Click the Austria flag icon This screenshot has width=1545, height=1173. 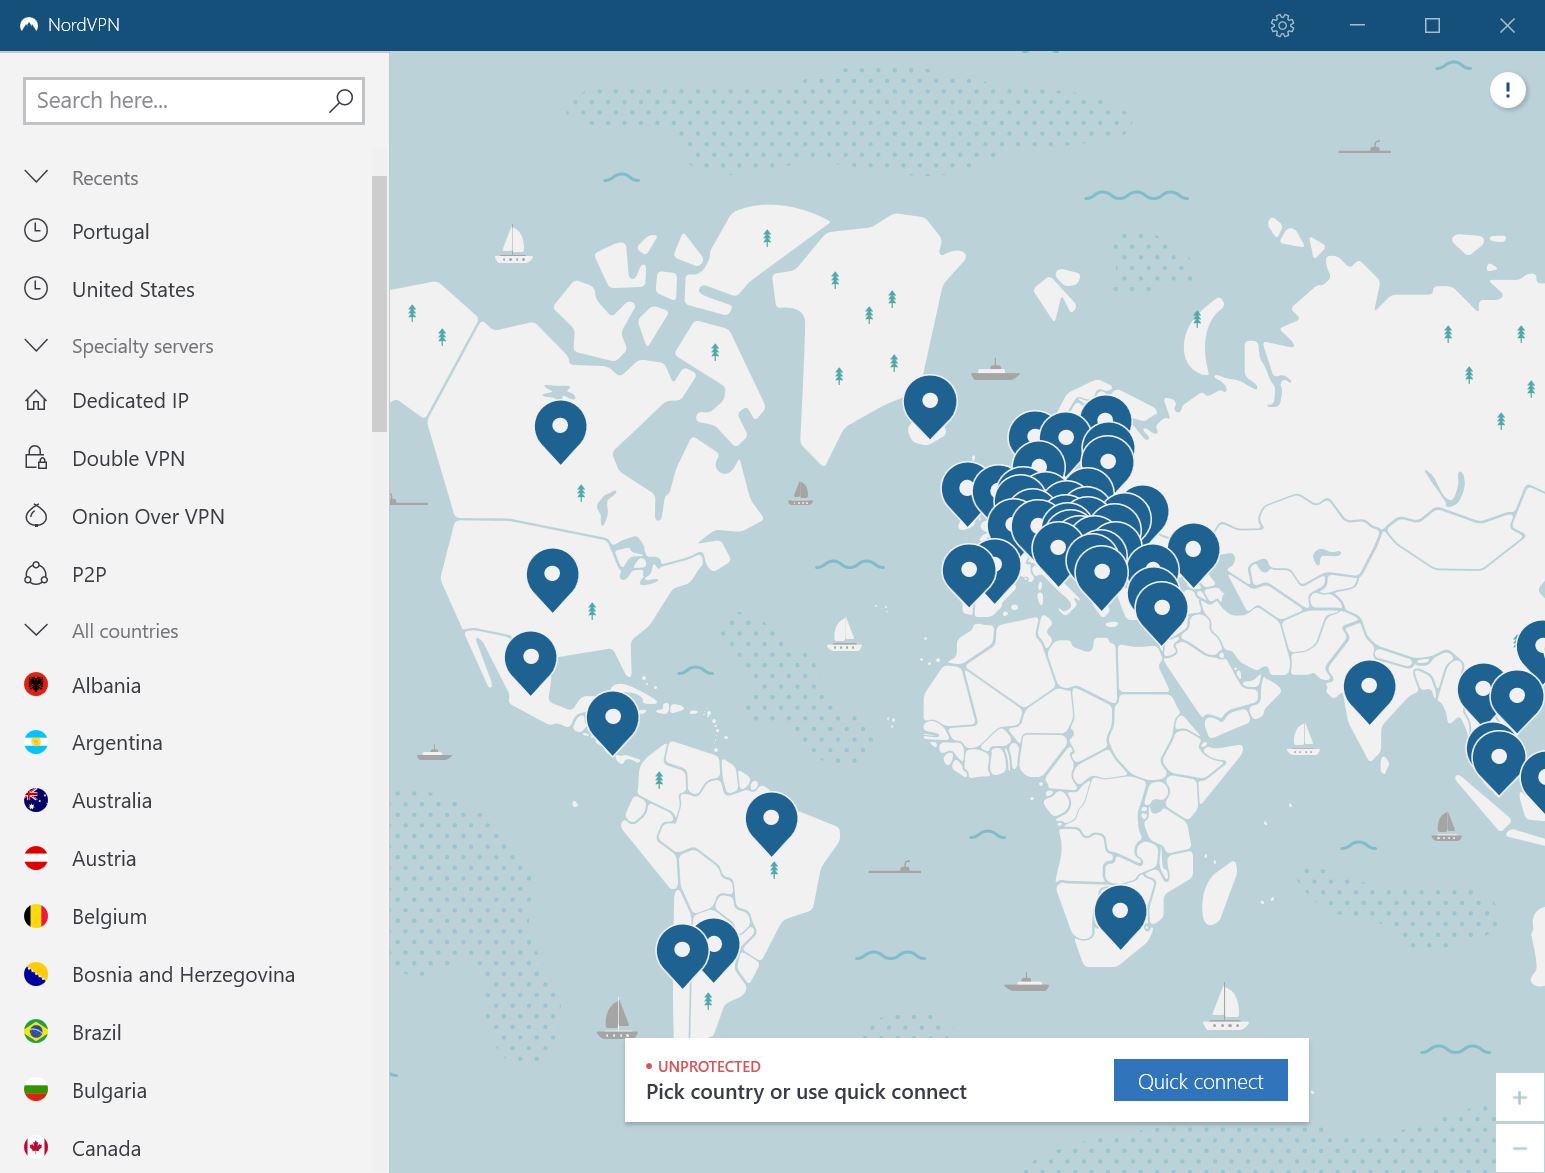[x=36, y=858]
